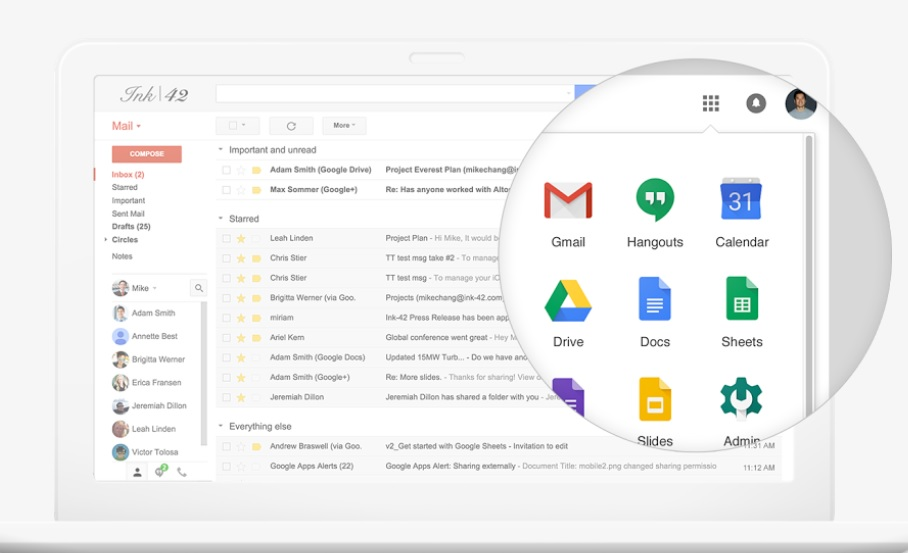Screen dimensions: 908x553
Task: Open chat with Erica Fransen
Action: pos(147,383)
